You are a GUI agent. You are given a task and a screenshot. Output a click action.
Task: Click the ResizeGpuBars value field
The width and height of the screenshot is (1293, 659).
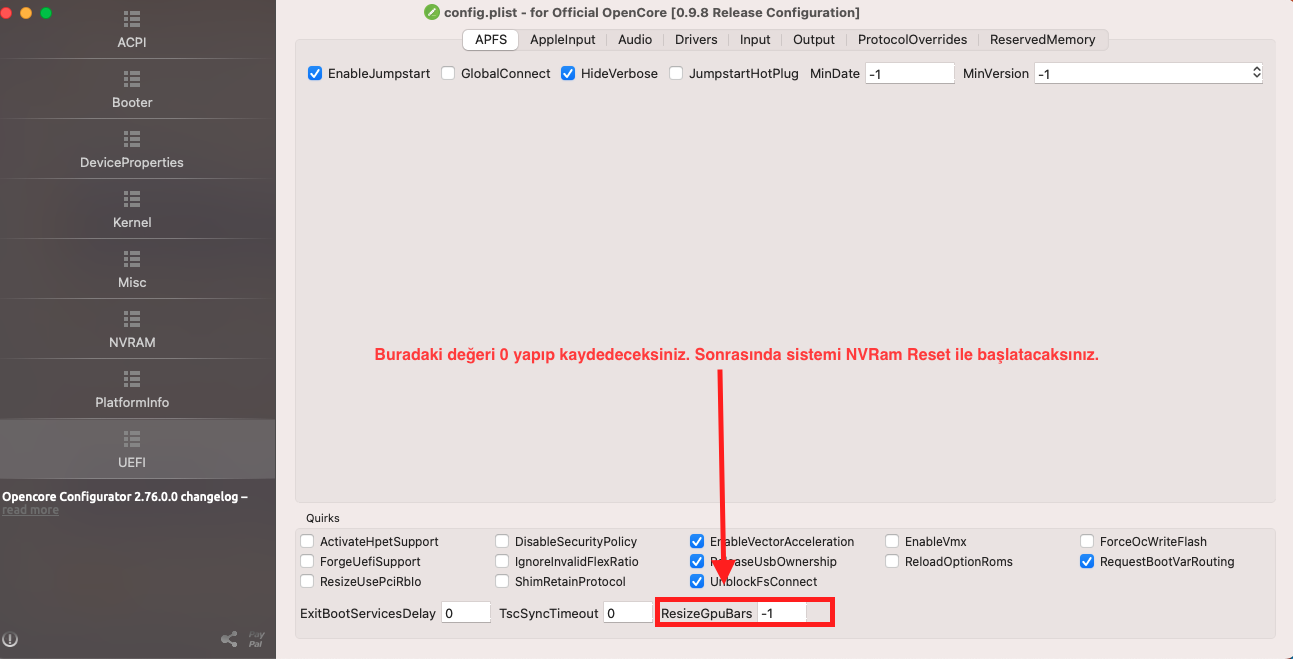coord(781,613)
